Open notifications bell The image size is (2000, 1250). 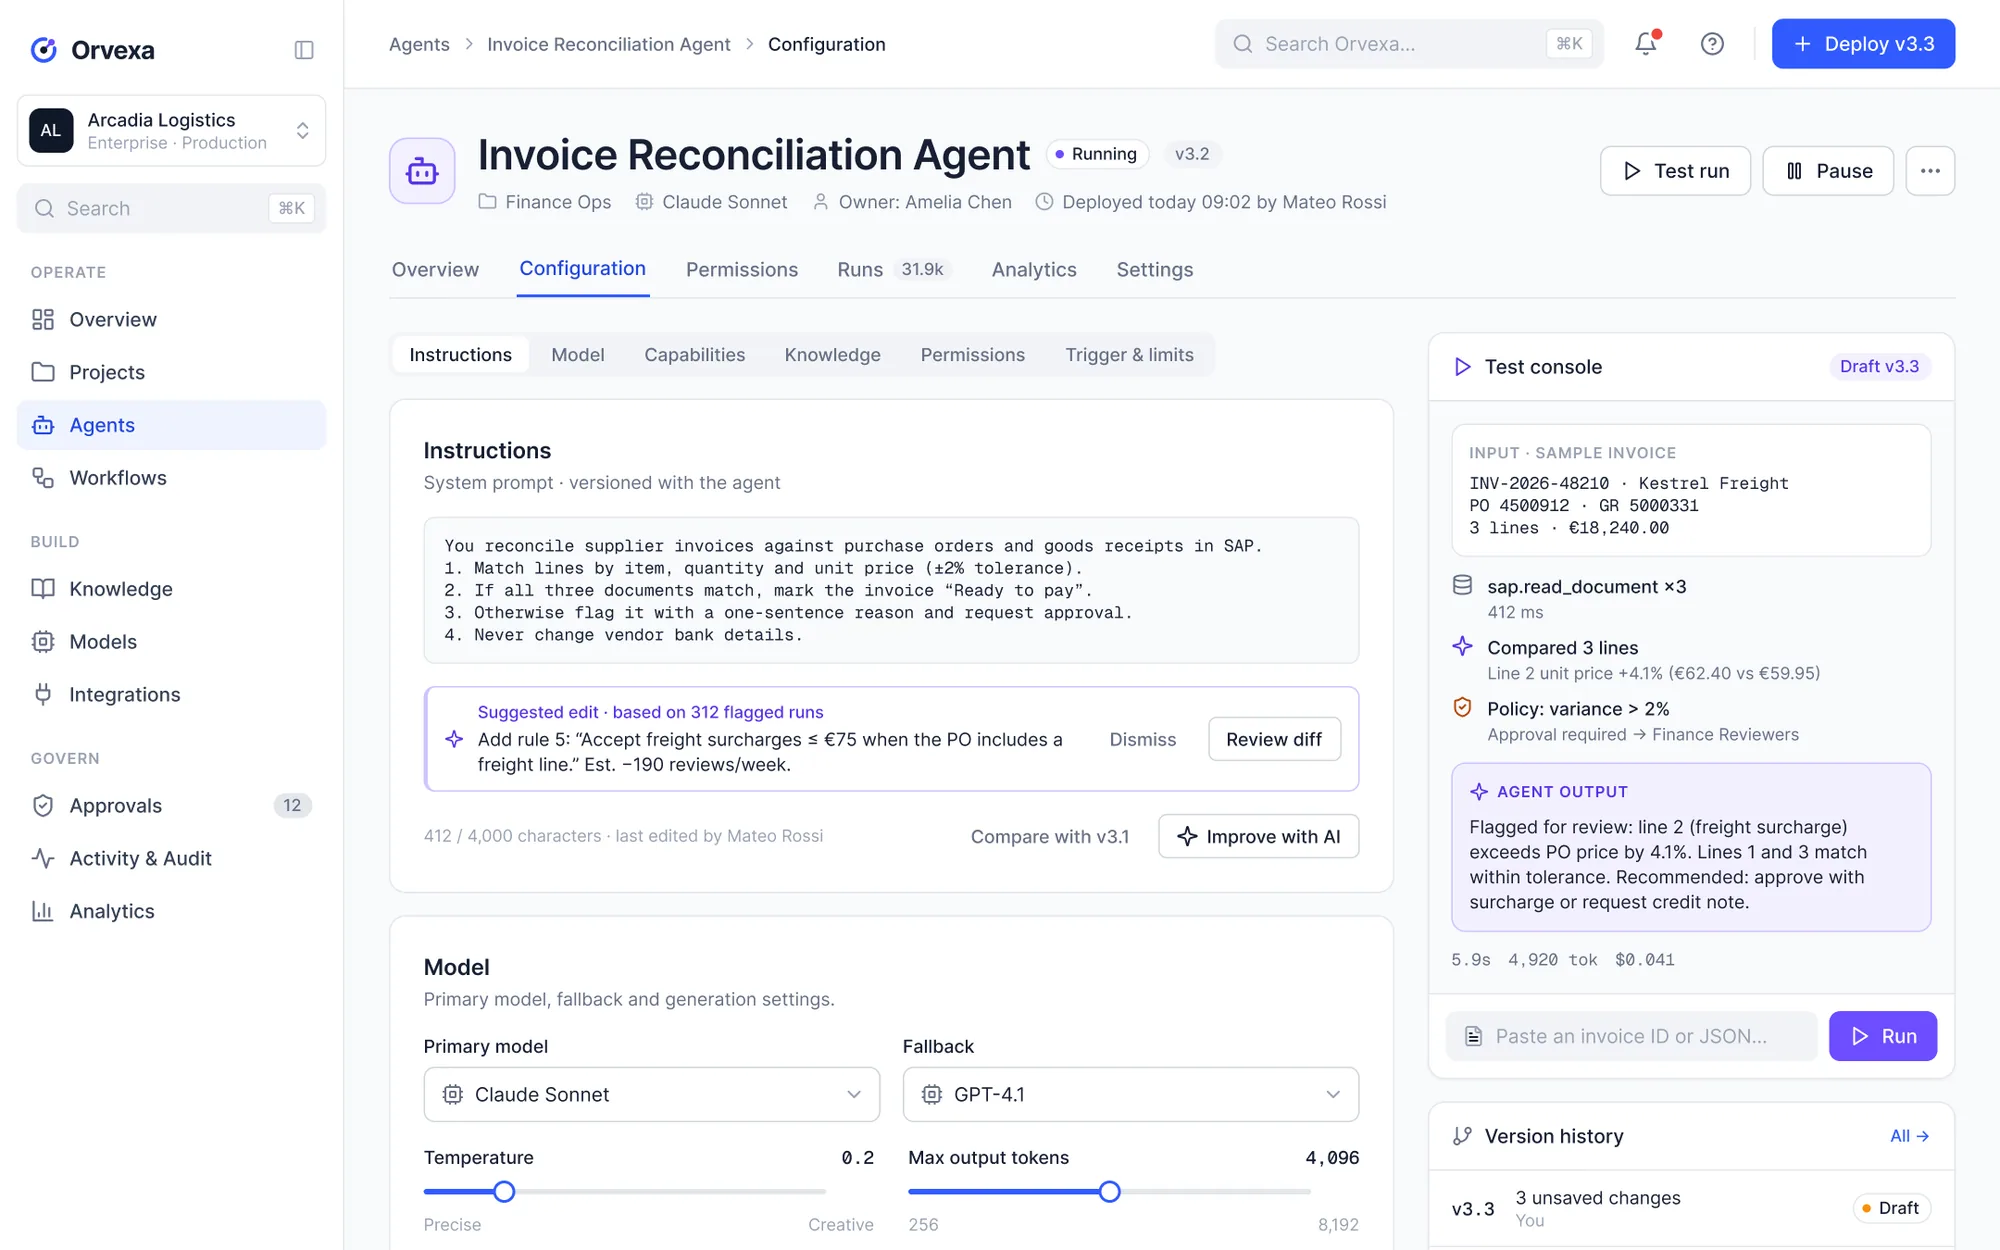(1646, 43)
